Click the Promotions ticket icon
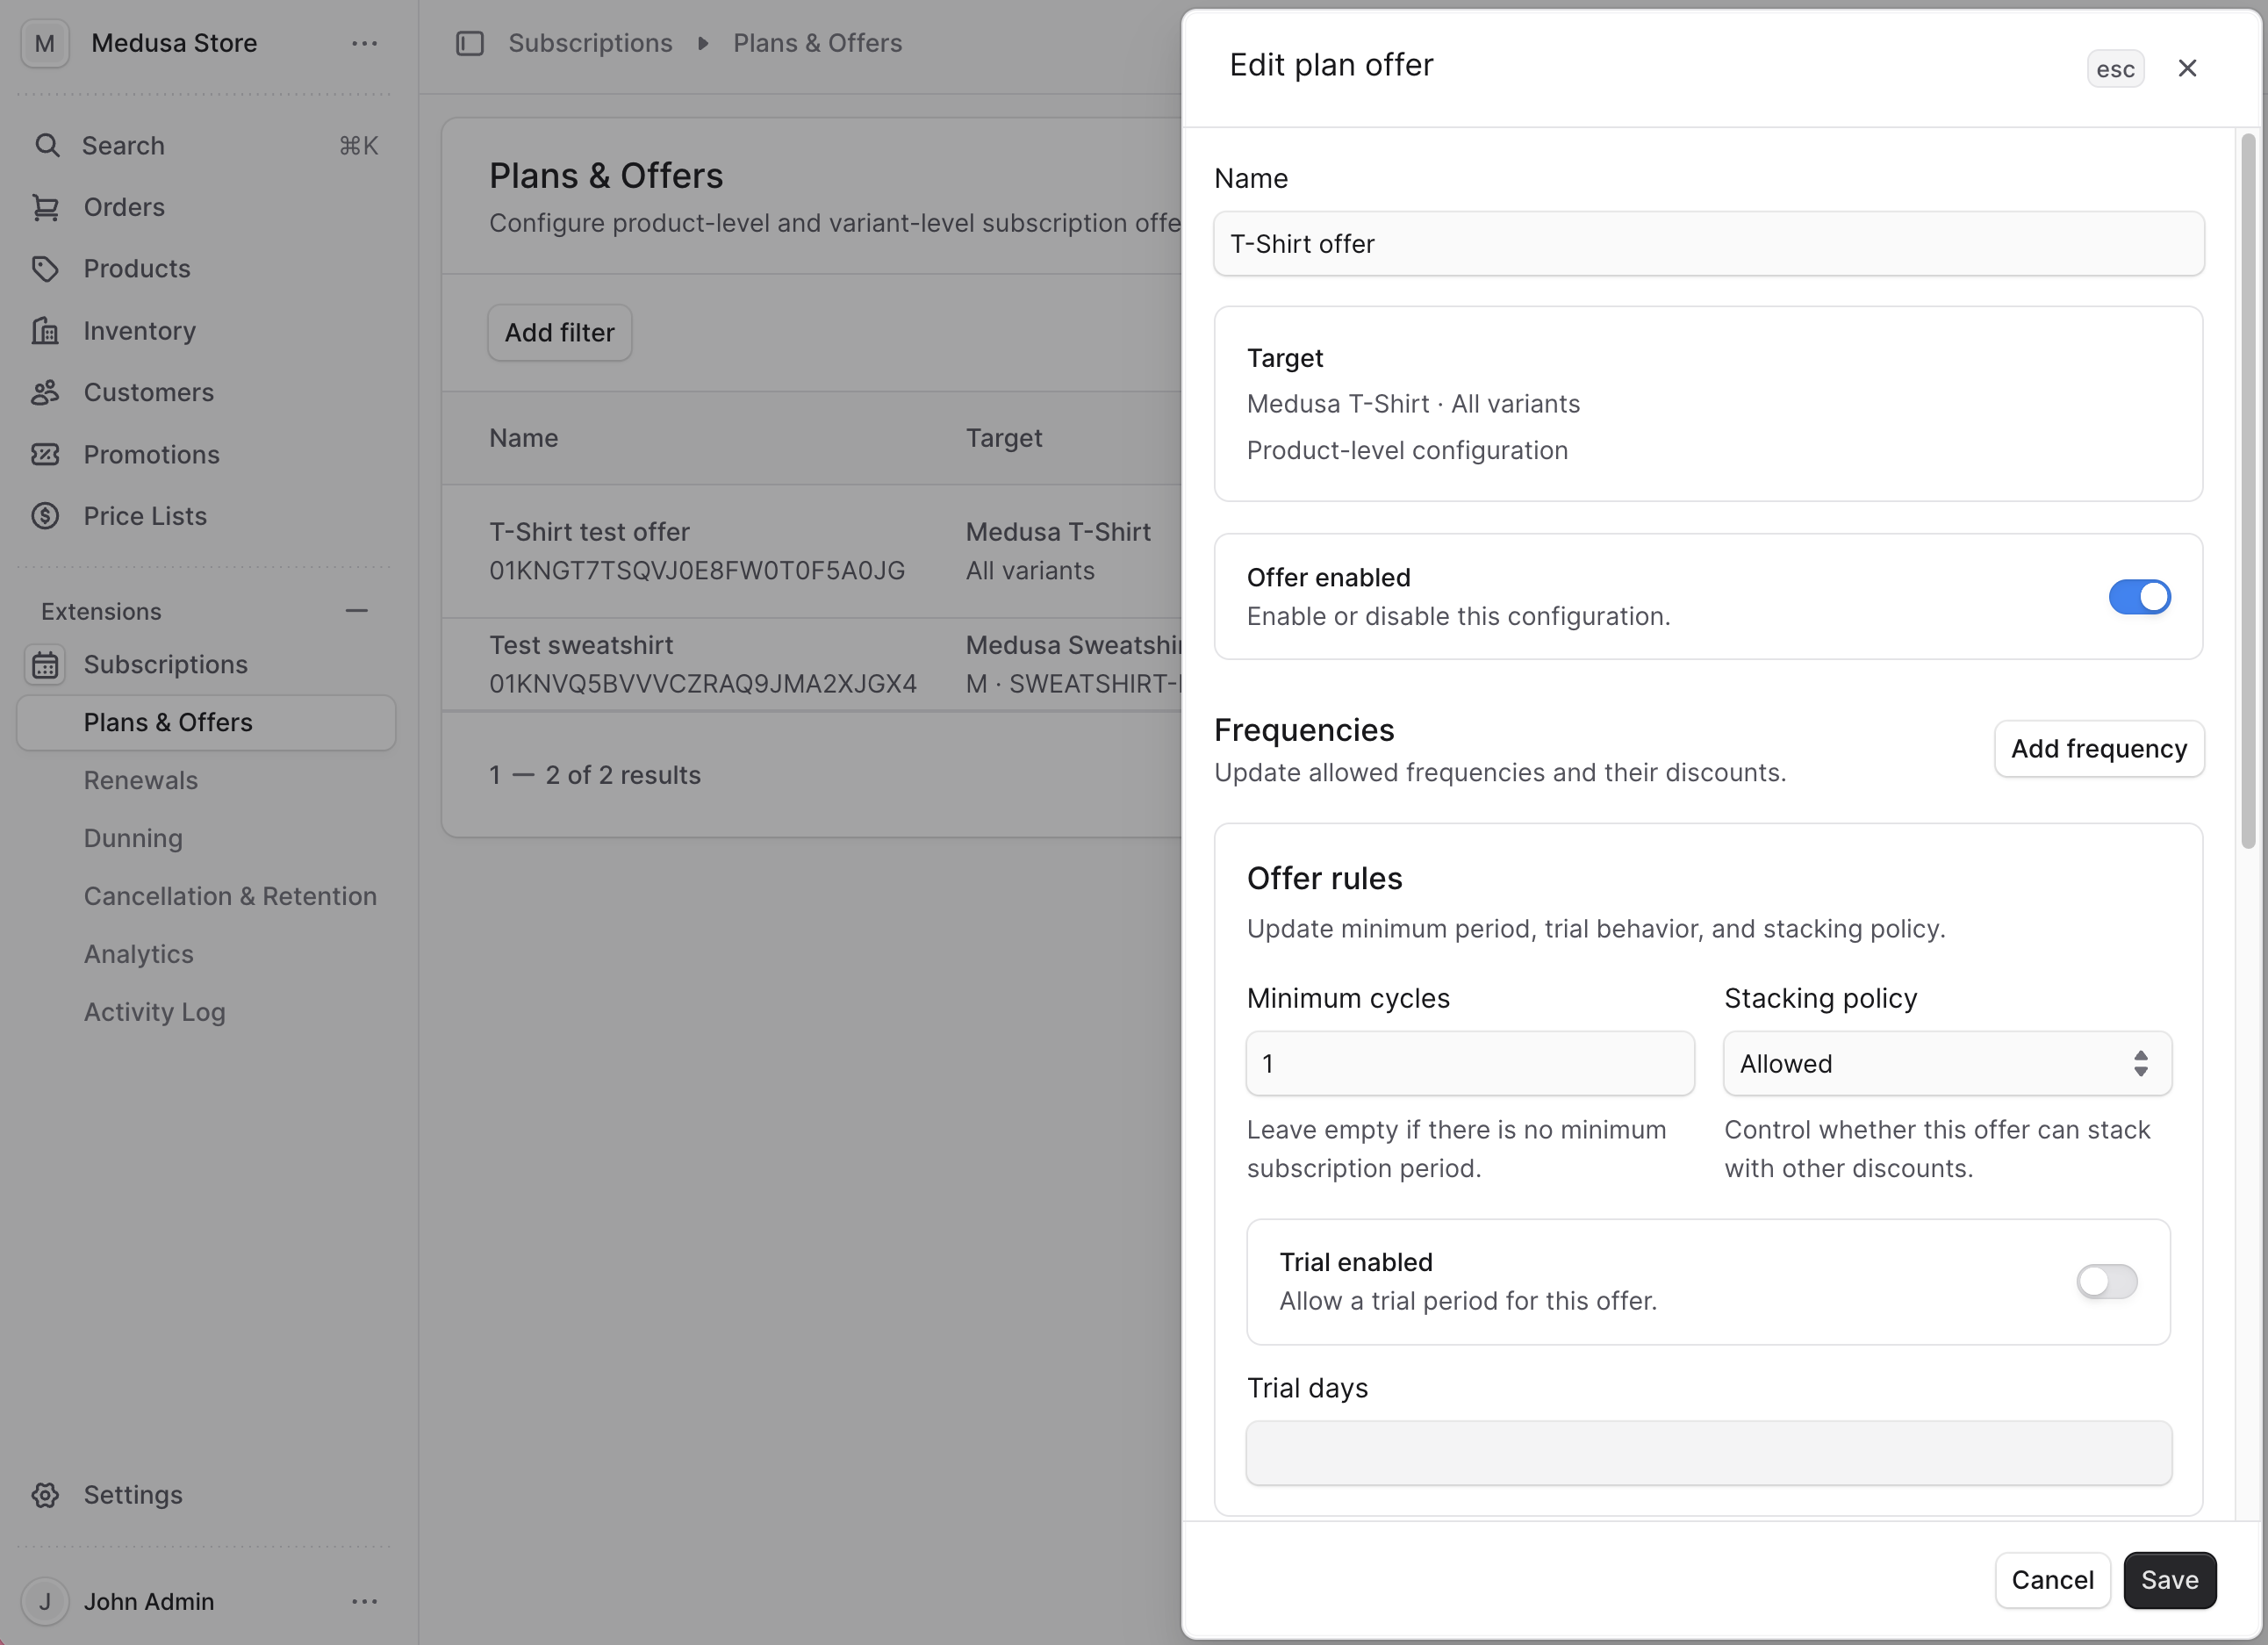Screen dimensions: 2268x1645 [x=46, y=455]
